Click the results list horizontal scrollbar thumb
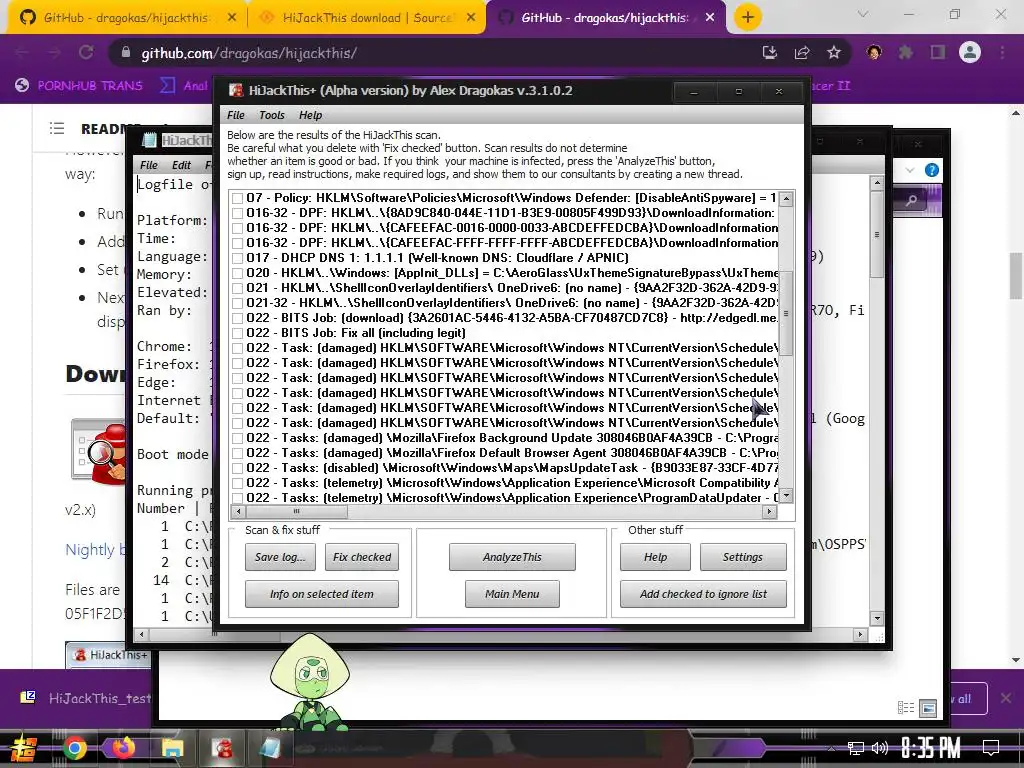Viewport: 1024px width, 768px height. coord(296,512)
